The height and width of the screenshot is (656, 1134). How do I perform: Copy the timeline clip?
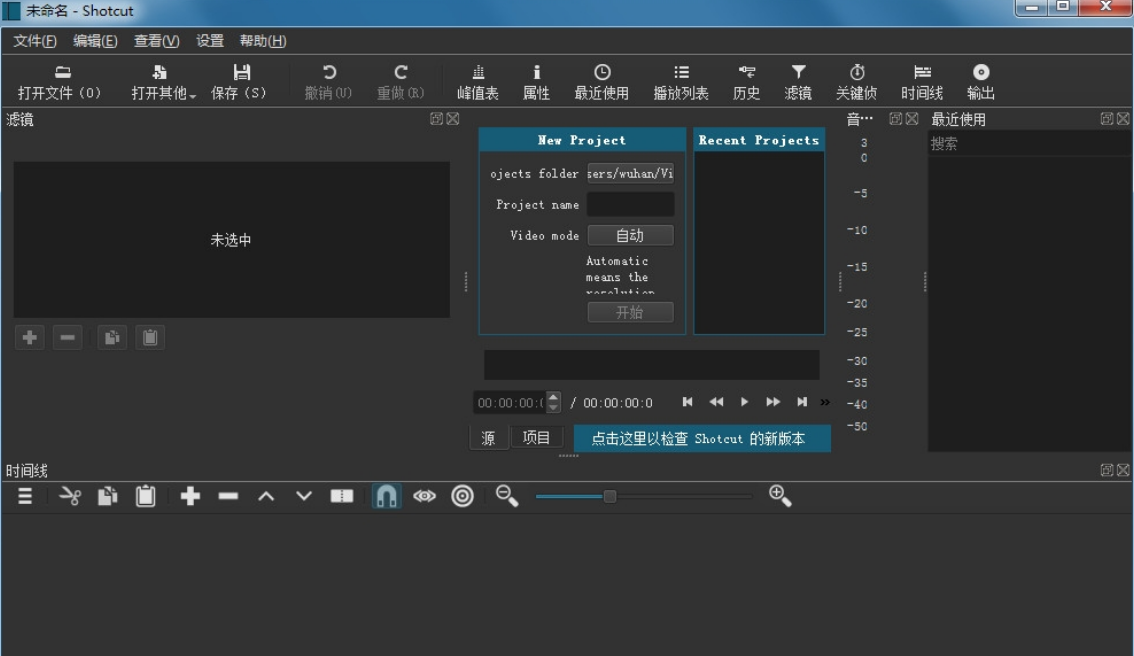click(x=108, y=496)
